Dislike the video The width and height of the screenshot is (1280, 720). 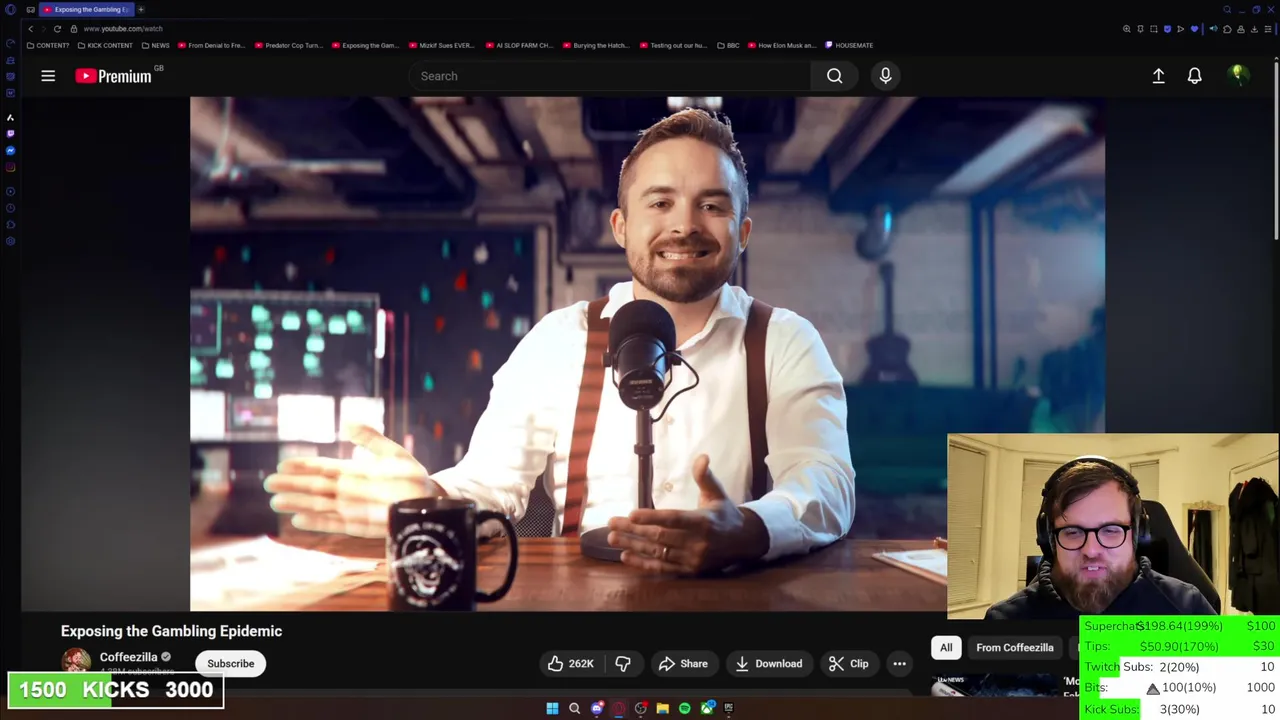point(622,664)
